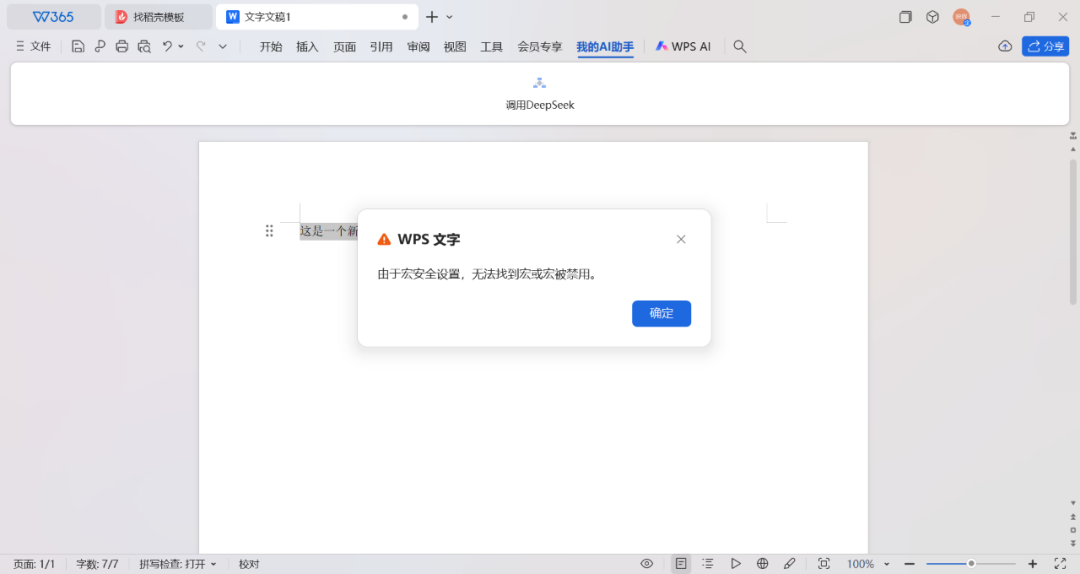Click the 100% zoom level text
This screenshot has height=574, width=1080.
point(860,564)
